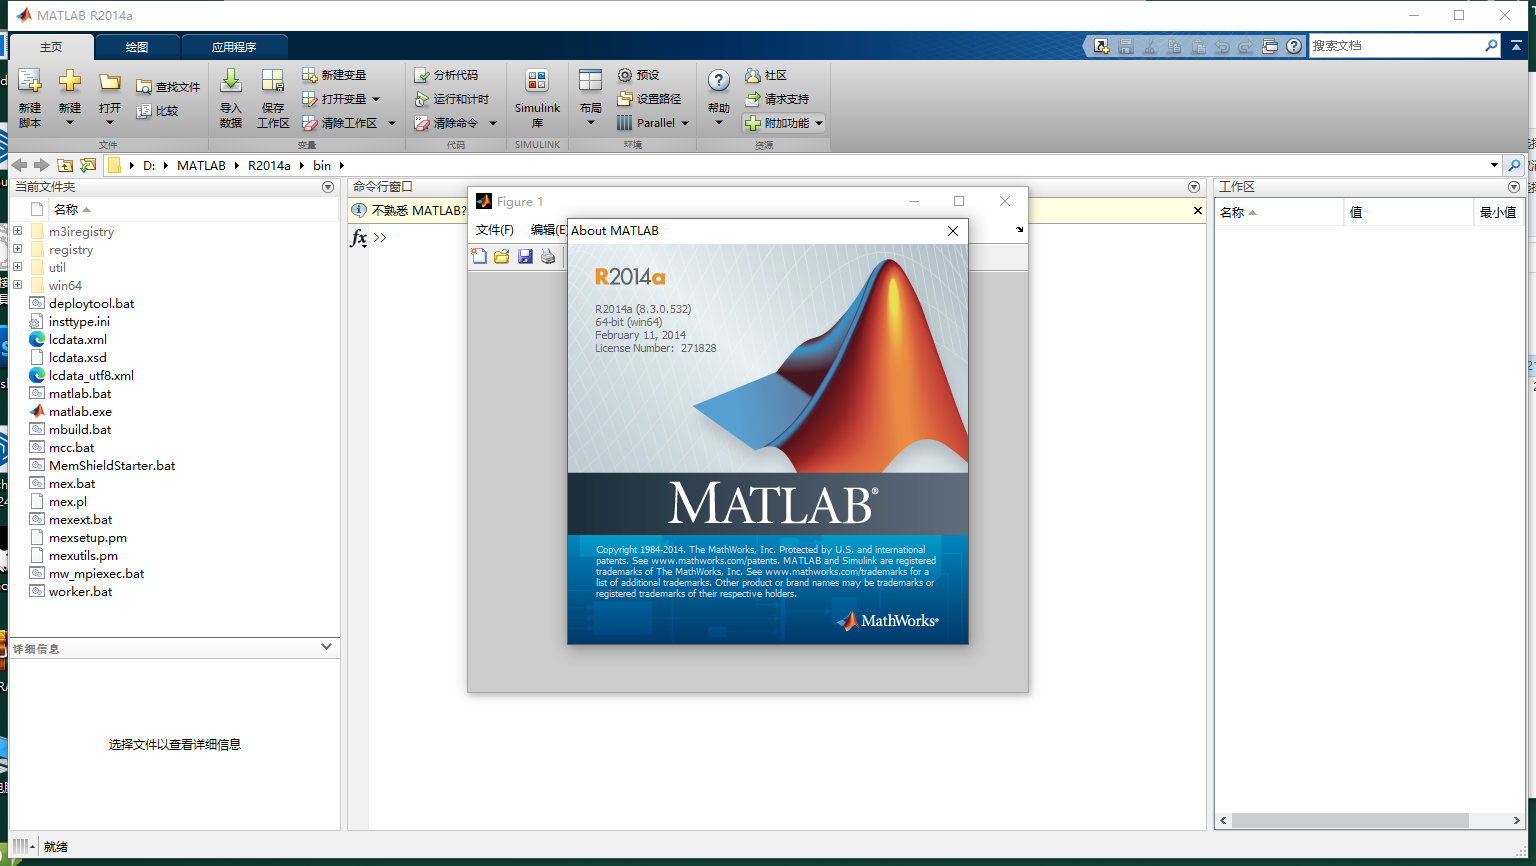
Task: Click the Save icon in Figure 1 toolbar
Action: [x=525, y=256]
